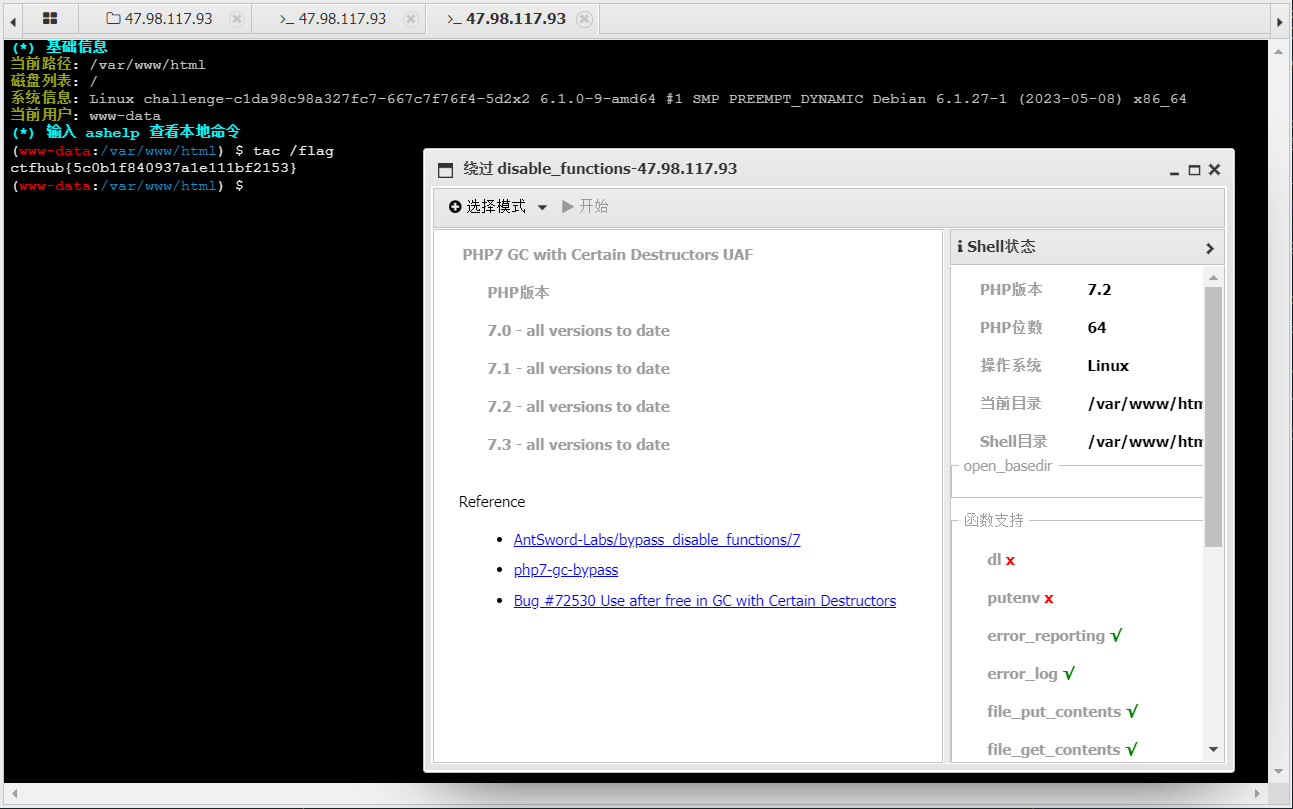Viewport: 1293px width, 809px height.
Task: Open AntSword-Labs/bypass_disable_functions/7 link
Action: click(x=657, y=540)
